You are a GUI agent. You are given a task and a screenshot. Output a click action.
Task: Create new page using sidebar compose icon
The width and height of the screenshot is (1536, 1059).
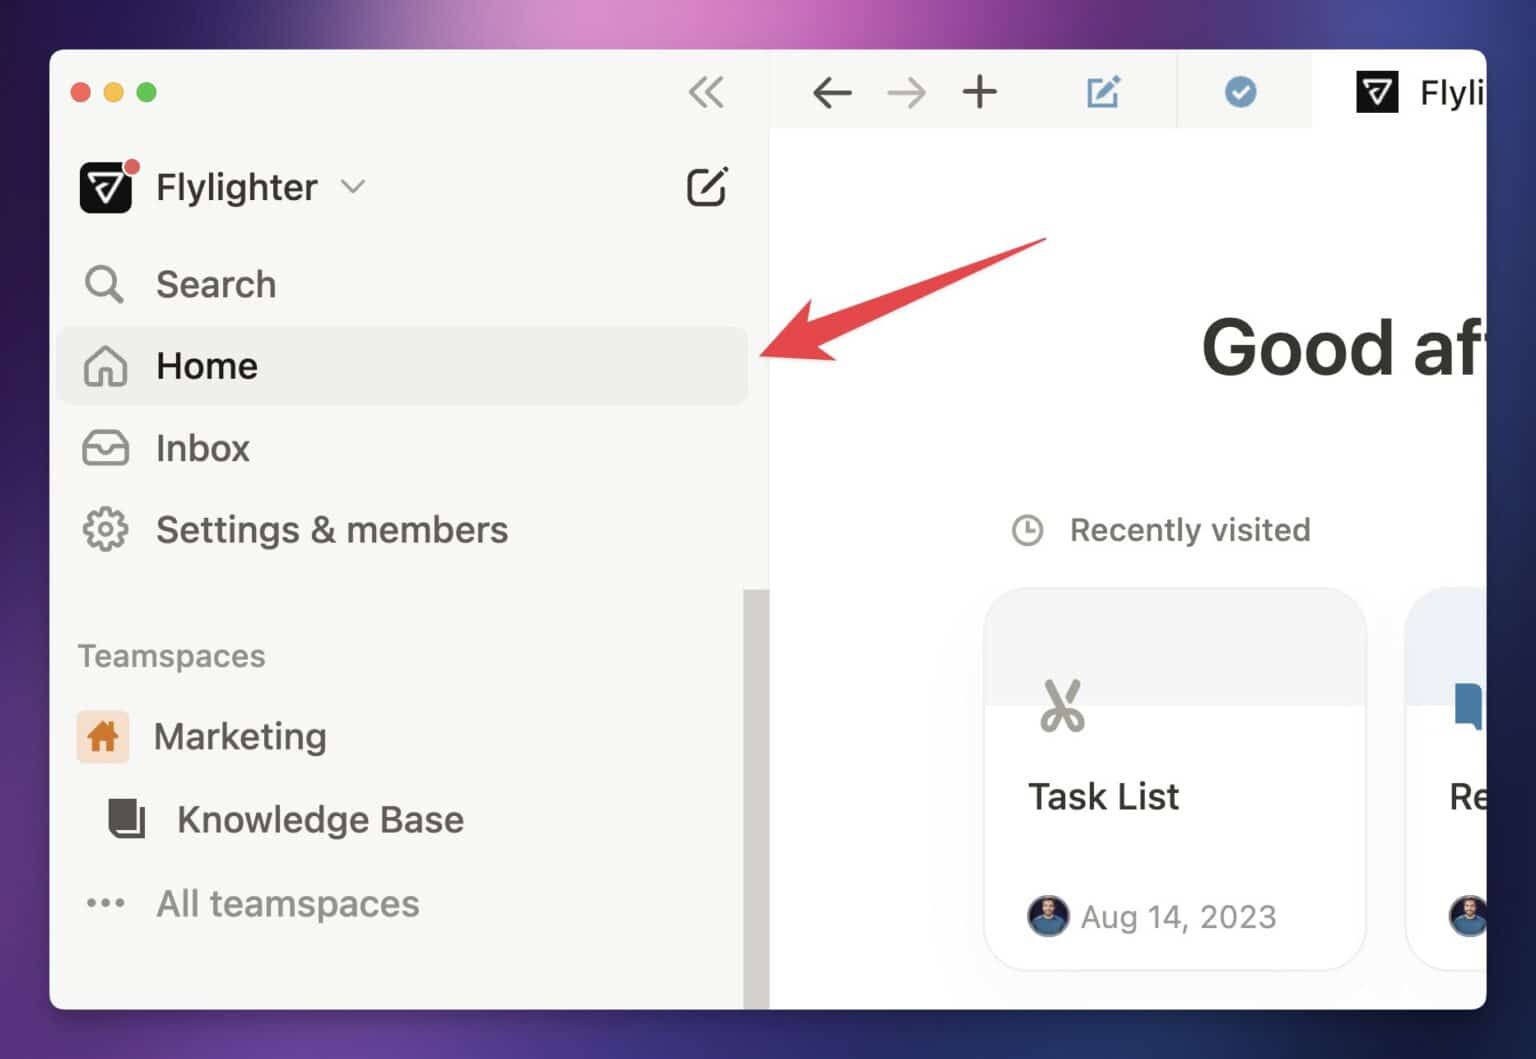(x=706, y=187)
